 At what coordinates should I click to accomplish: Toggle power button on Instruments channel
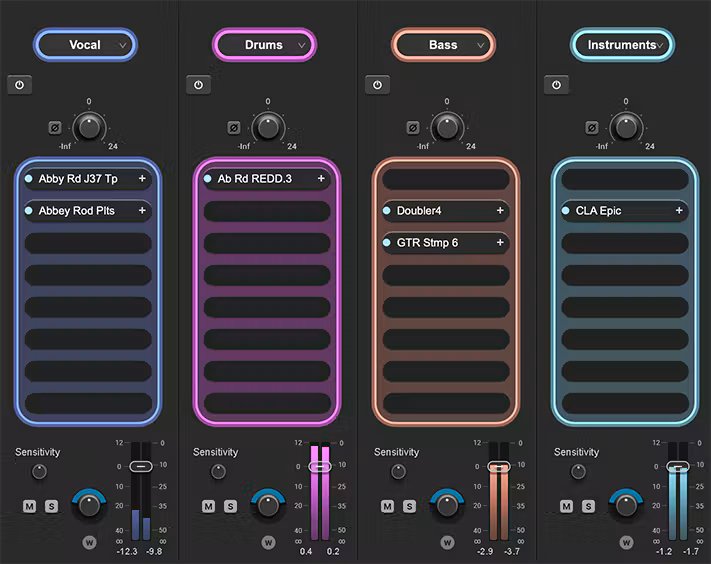pos(556,85)
